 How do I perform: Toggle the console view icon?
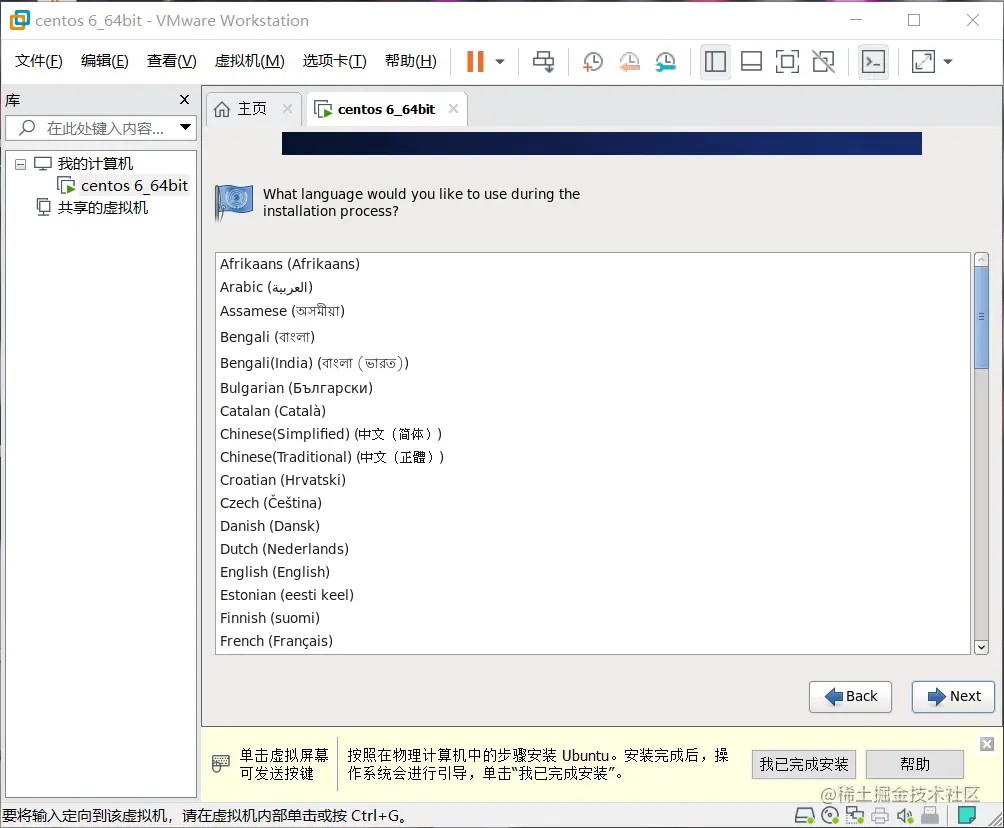873,61
